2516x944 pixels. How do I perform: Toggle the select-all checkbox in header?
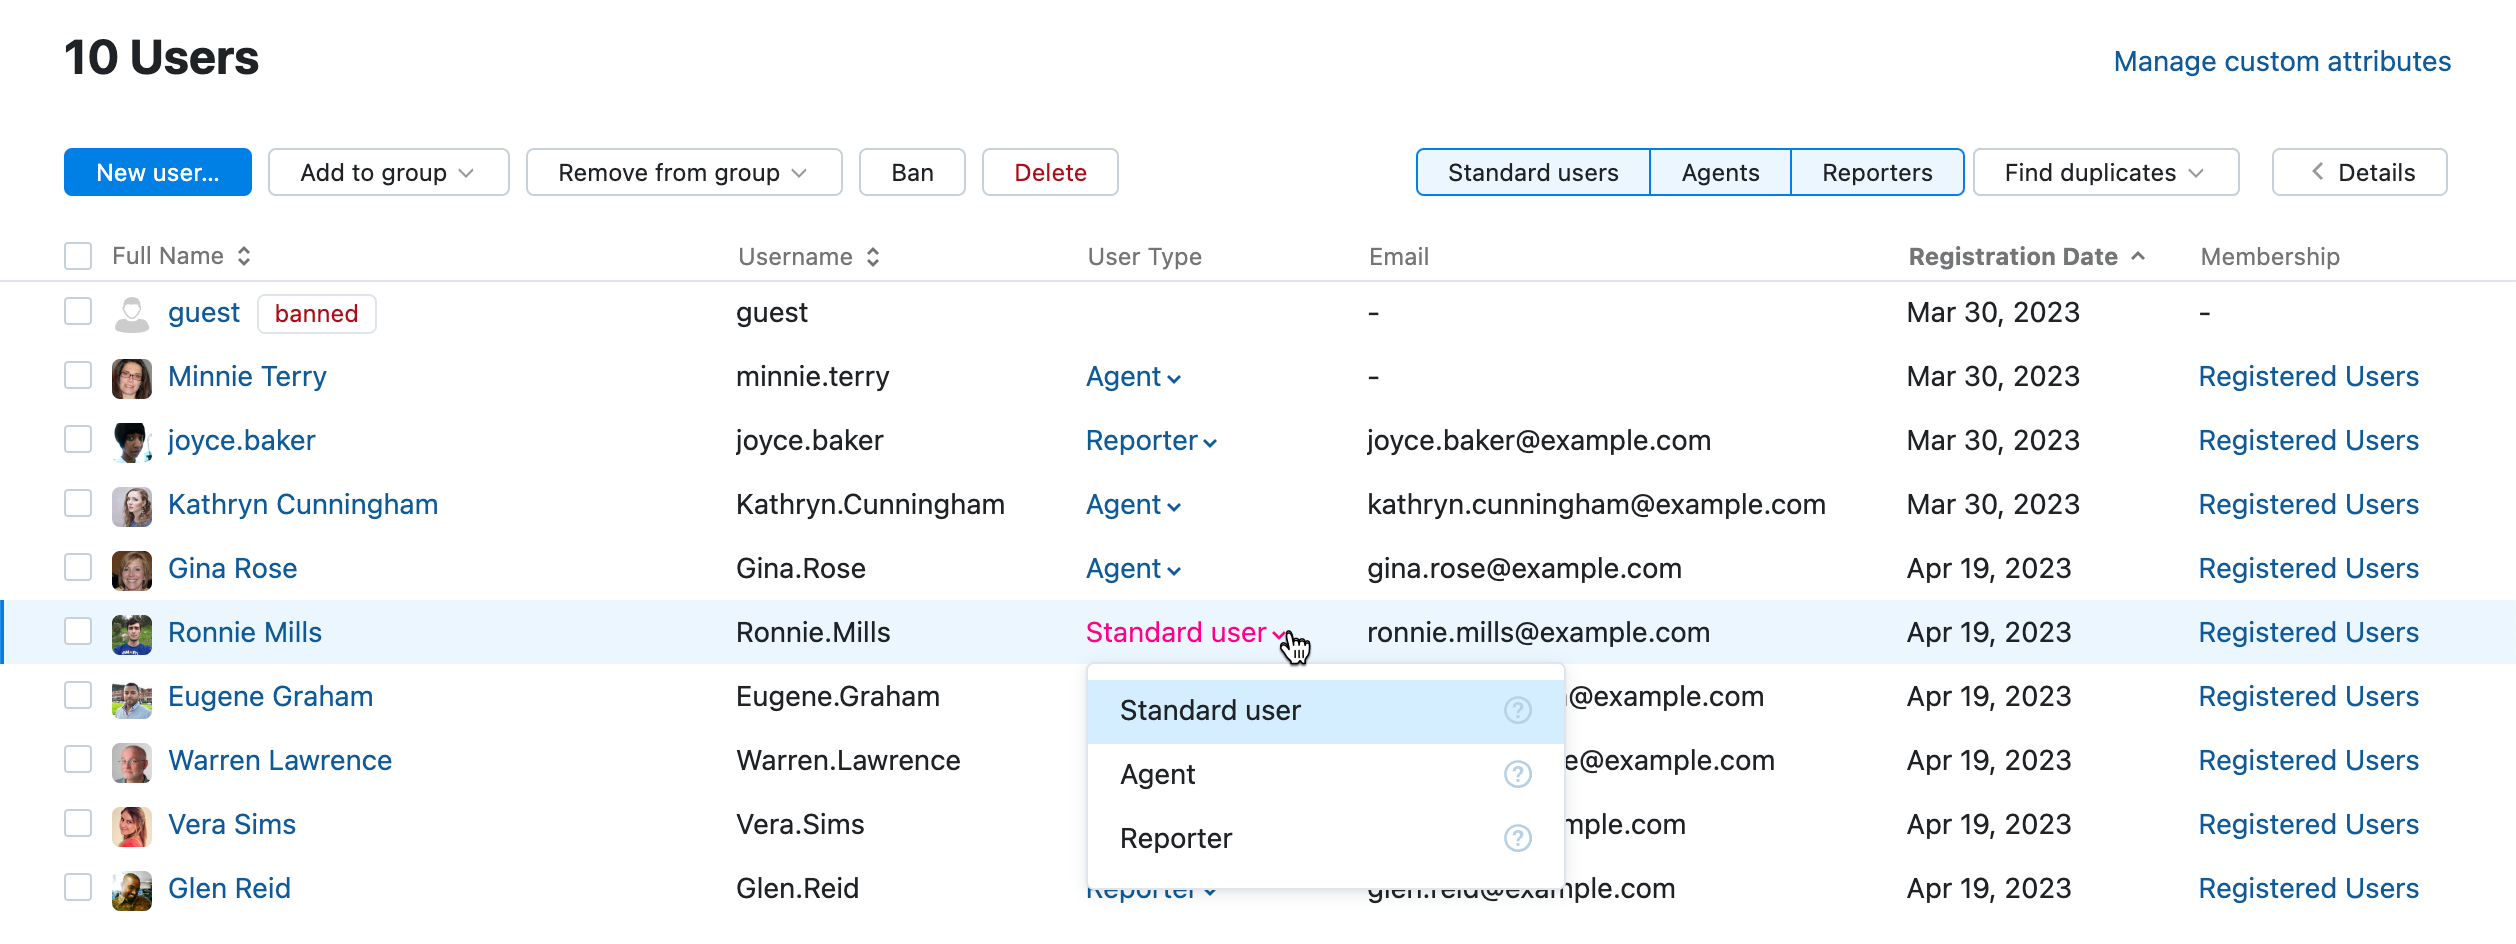[x=78, y=256]
